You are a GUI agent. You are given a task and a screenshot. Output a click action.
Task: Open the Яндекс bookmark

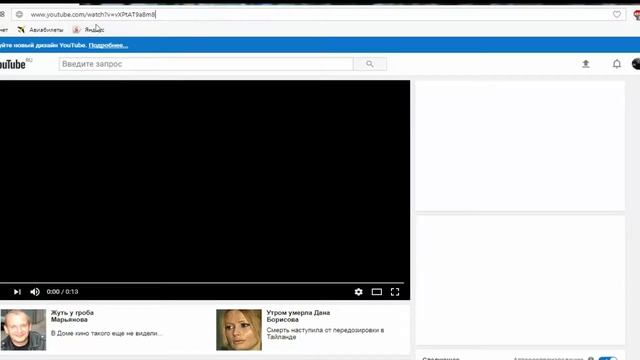[89, 30]
